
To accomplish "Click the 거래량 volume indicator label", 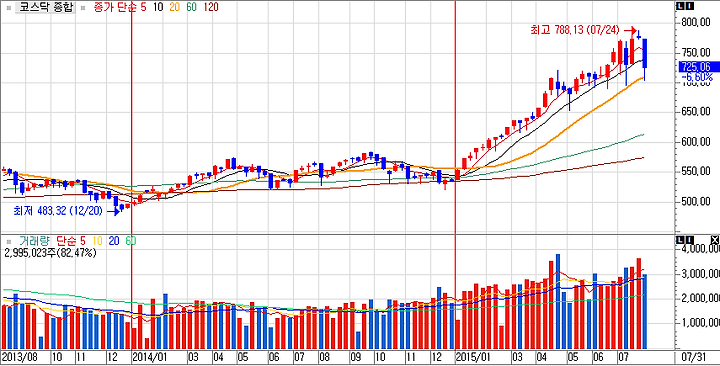I will [34, 240].
